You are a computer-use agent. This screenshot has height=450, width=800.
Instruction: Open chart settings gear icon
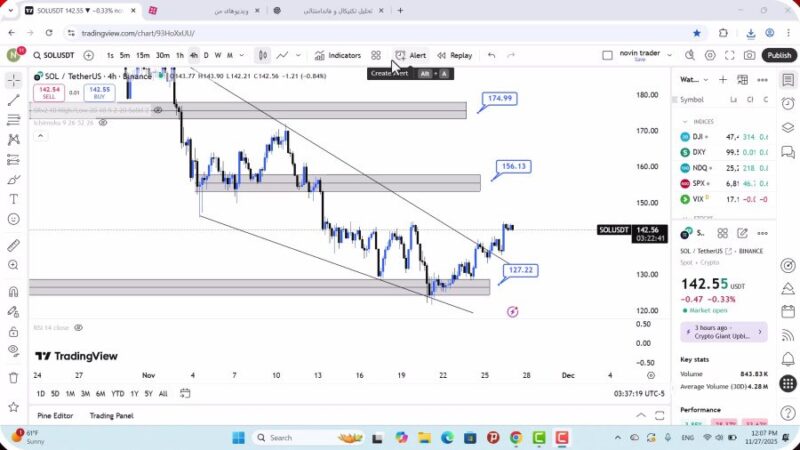pyautogui.click(x=711, y=56)
